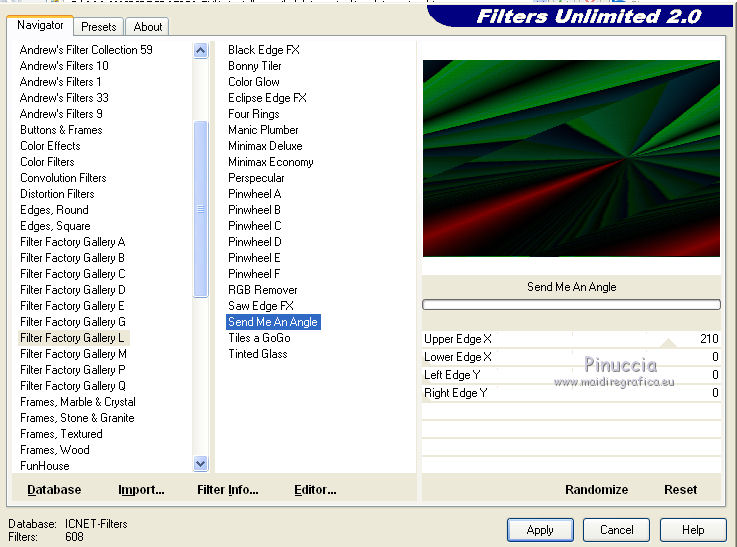Screen dimensions: 737x547
Task: Select Filter Factory Gallery A
Action: tap(72, 242)
